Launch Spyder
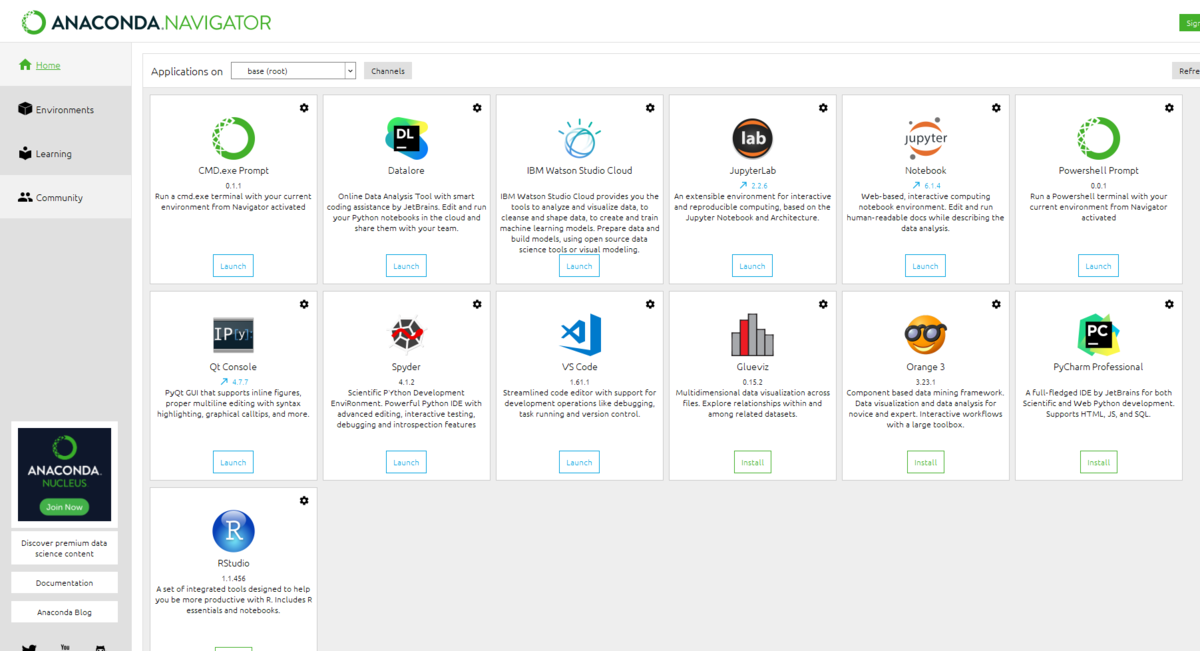Viewport: 1200px width, 651px height. pyautogui.click(x=406, y=462)
